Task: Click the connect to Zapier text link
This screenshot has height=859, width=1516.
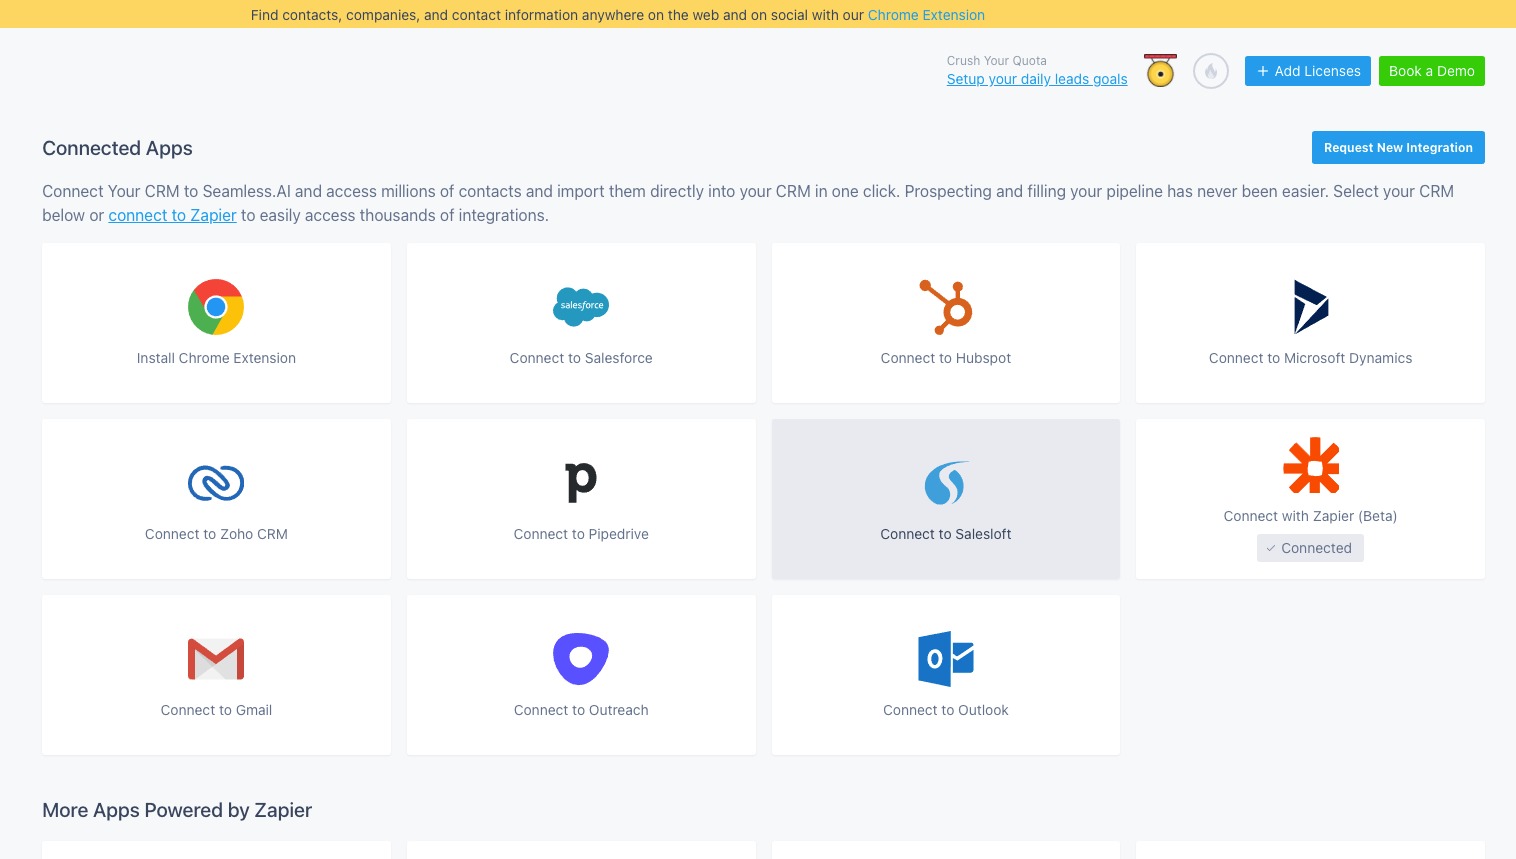Action: tap(172, 216)
